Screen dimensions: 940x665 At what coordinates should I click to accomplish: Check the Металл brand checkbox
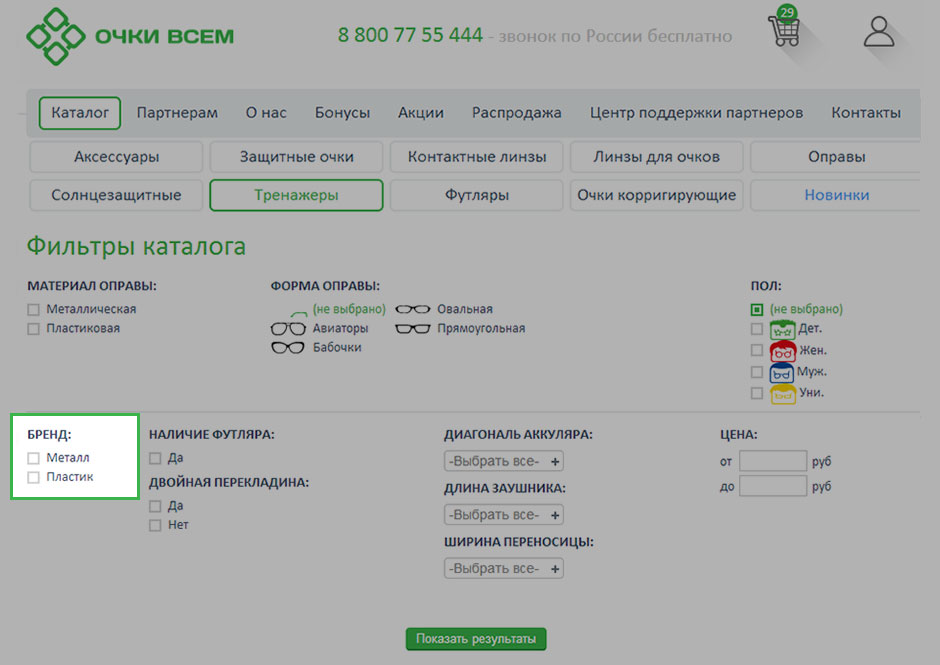click(34, 458)
